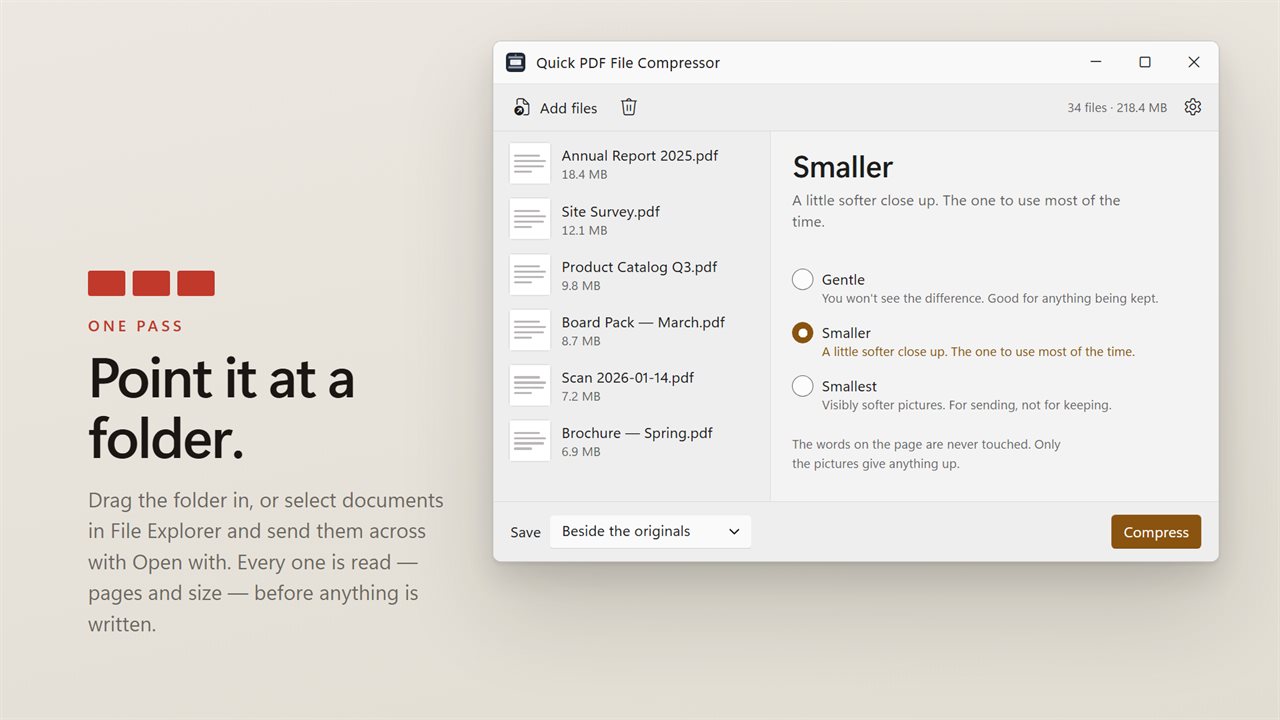The height and width of the screenshot is (720, 1280).
Task: Click the Board Pack — March.pdf document icon
Action: pyautogui.click(x=530, y=330)
